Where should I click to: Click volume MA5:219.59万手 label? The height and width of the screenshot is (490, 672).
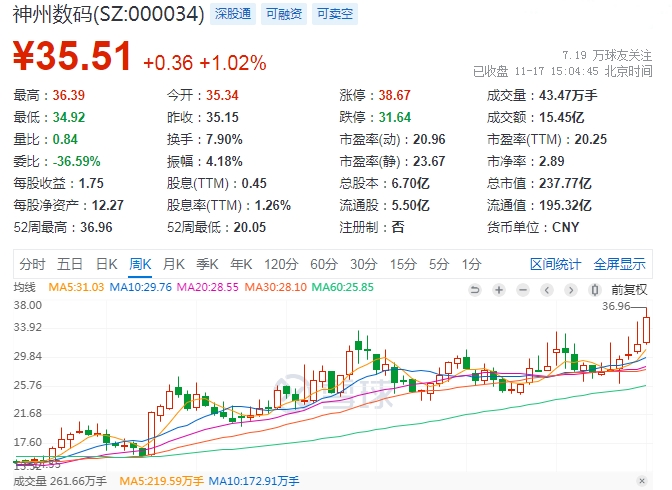pyautogui.click(x=161, y=481)
